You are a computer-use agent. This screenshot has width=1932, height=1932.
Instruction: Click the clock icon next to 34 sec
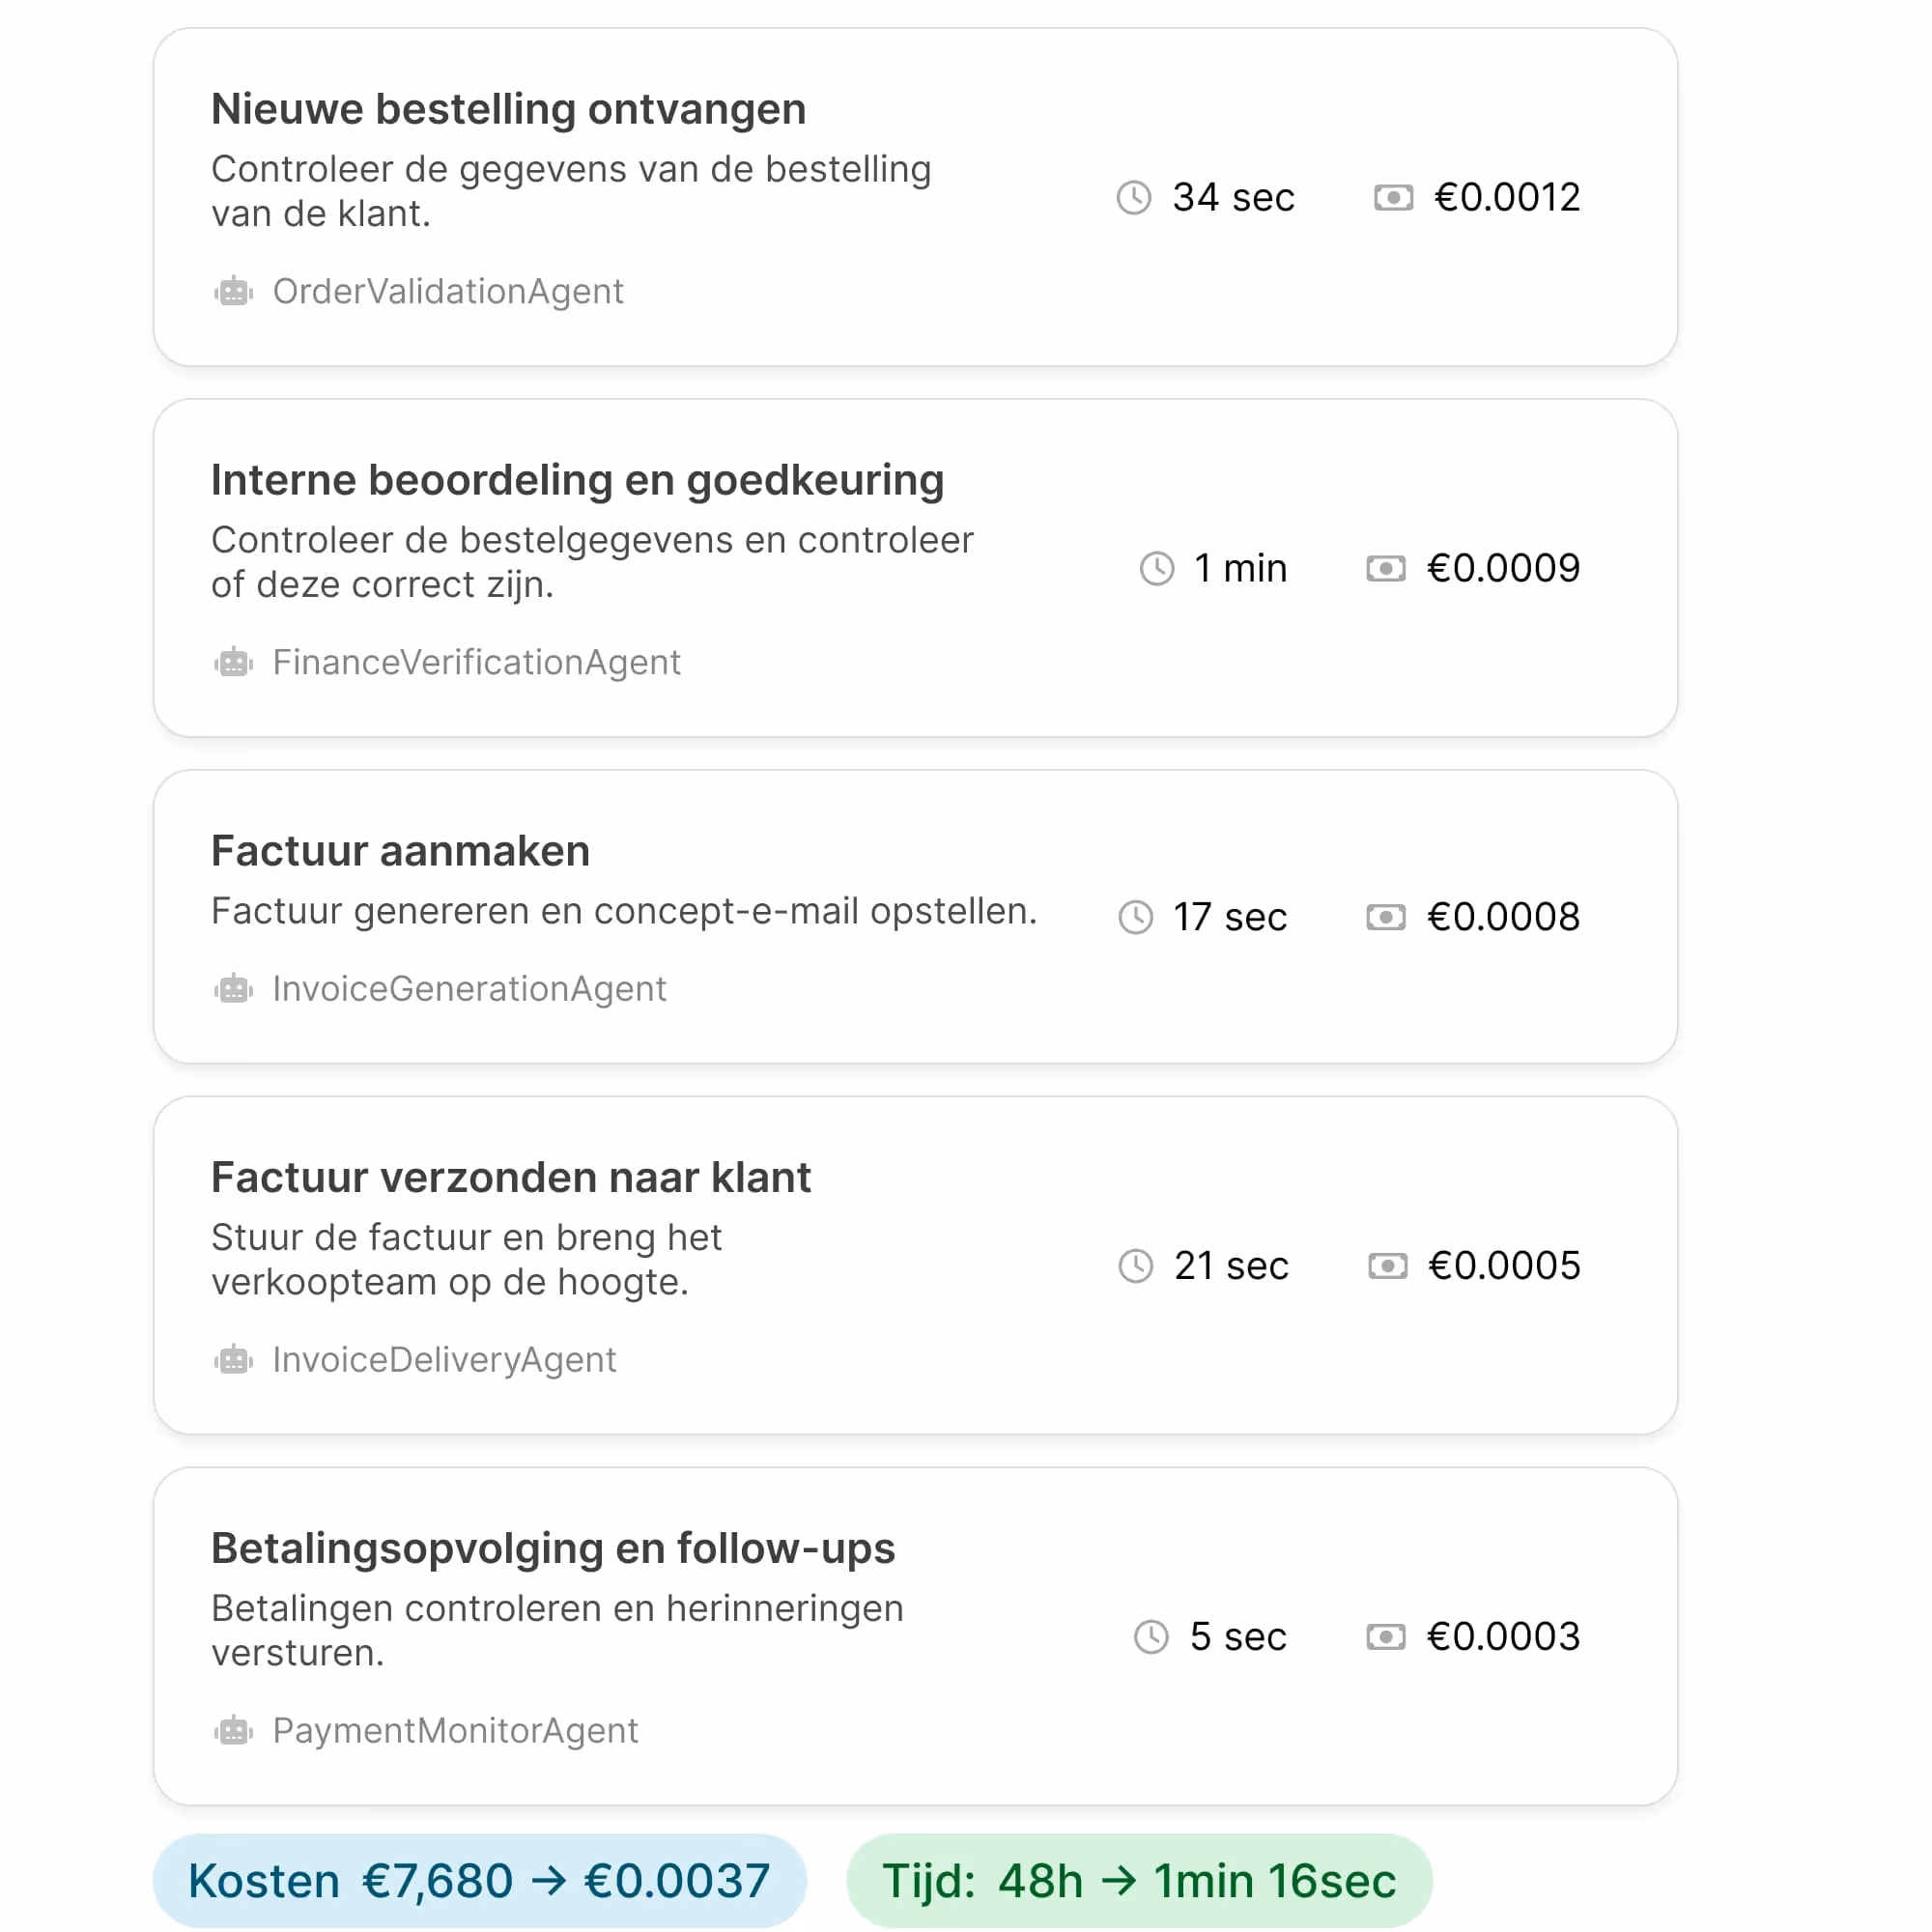pyautogui.click(x=1135, y=197)
